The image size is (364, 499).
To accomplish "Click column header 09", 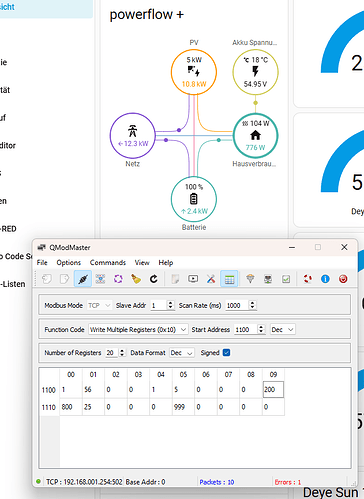I will [x=273, y=374].
